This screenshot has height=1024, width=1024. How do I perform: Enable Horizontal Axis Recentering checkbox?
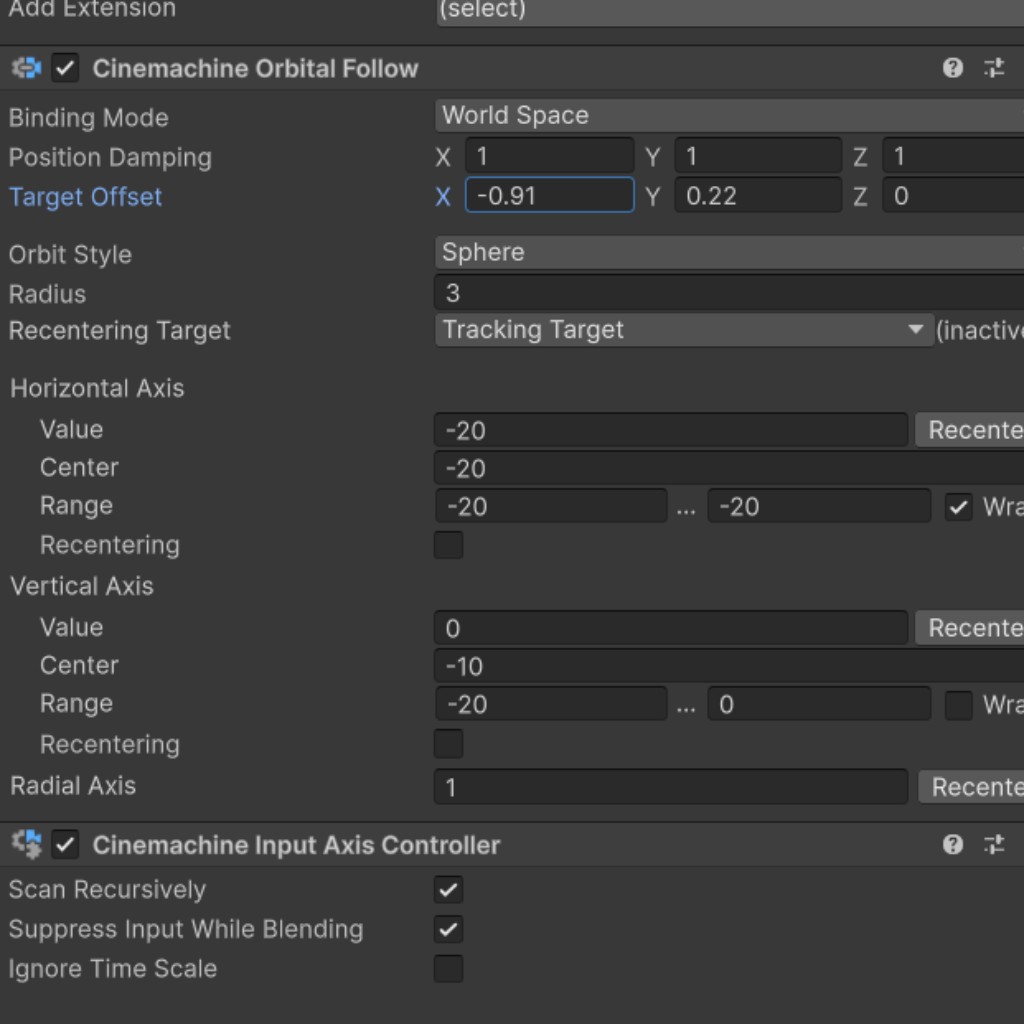pos(448,545)
